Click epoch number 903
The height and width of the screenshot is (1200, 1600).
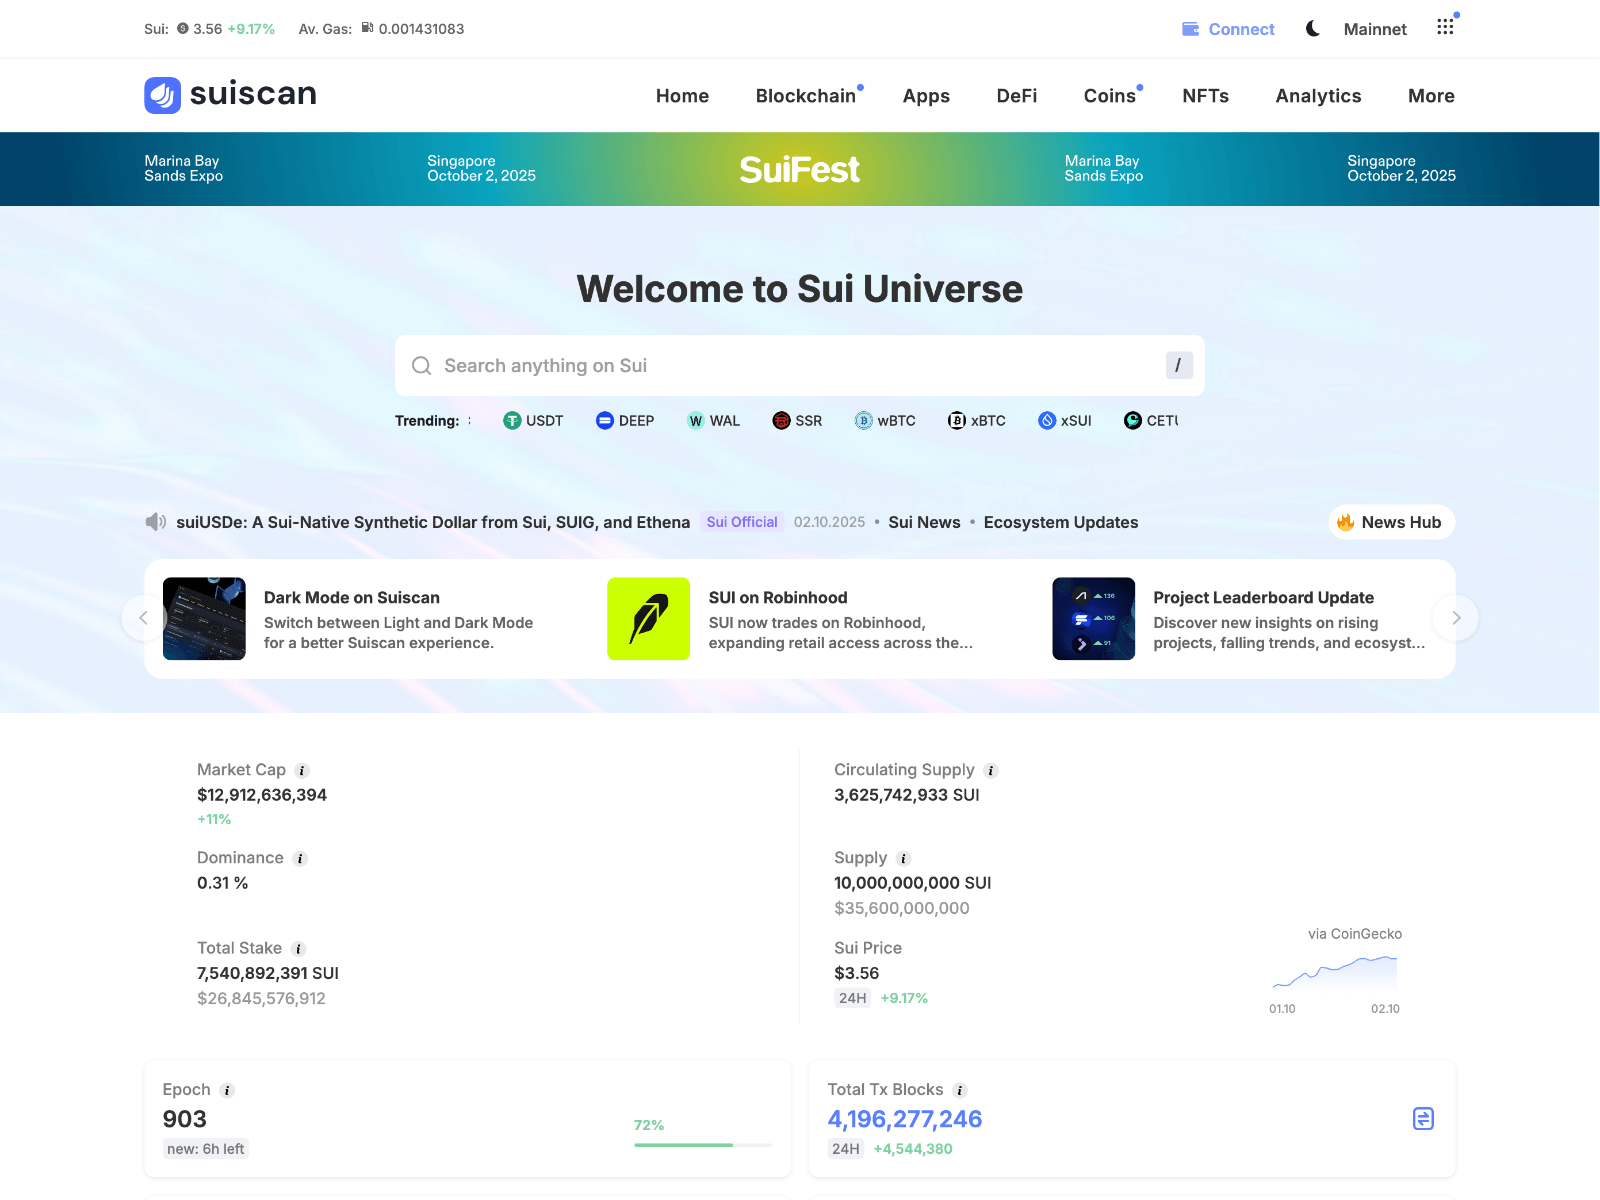185,1119
